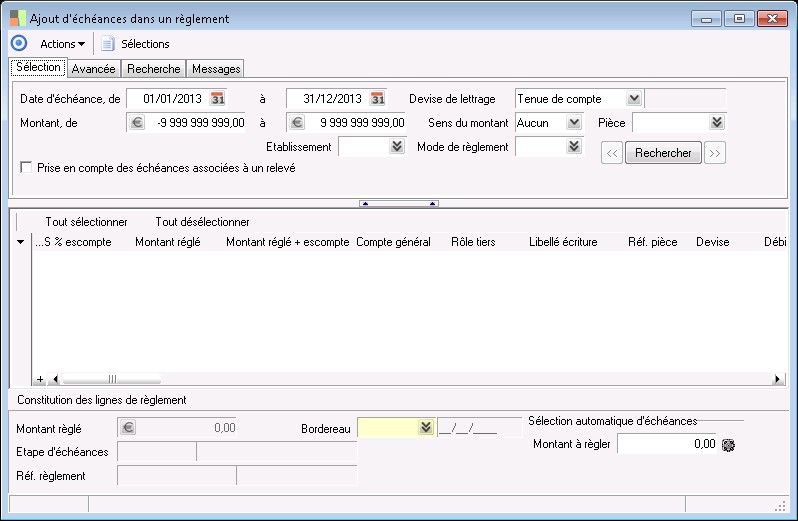Expand the Mode de règlement dropdown

[573, 147]
